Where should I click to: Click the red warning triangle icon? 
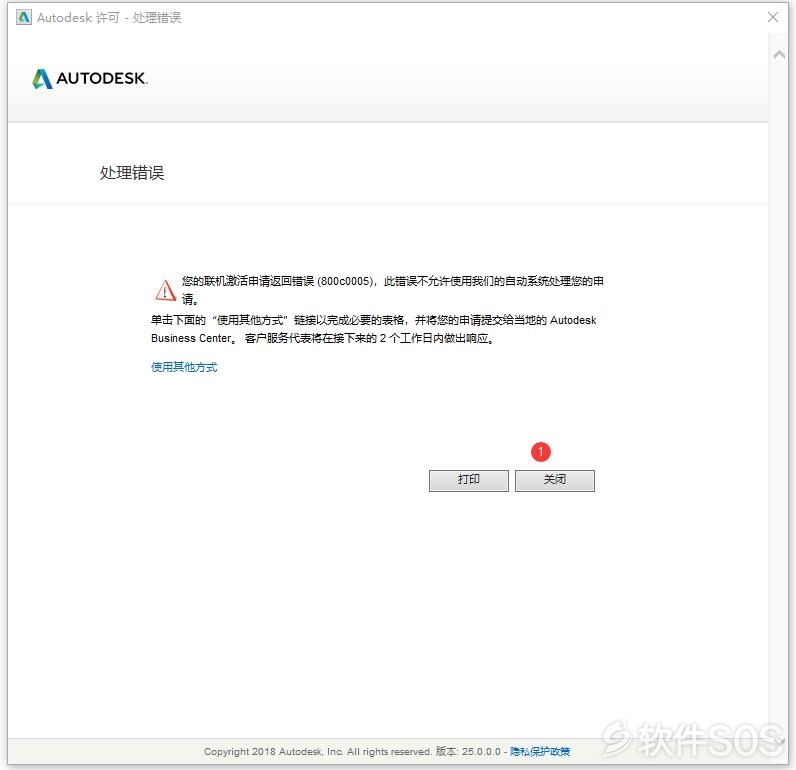tap(165, 290)
